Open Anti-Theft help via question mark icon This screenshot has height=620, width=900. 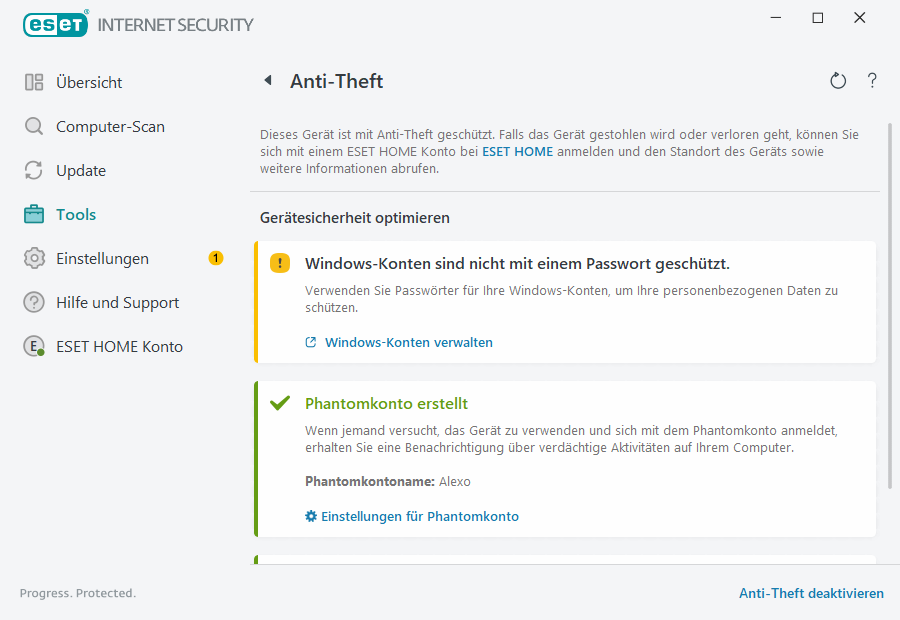[872, 81]
